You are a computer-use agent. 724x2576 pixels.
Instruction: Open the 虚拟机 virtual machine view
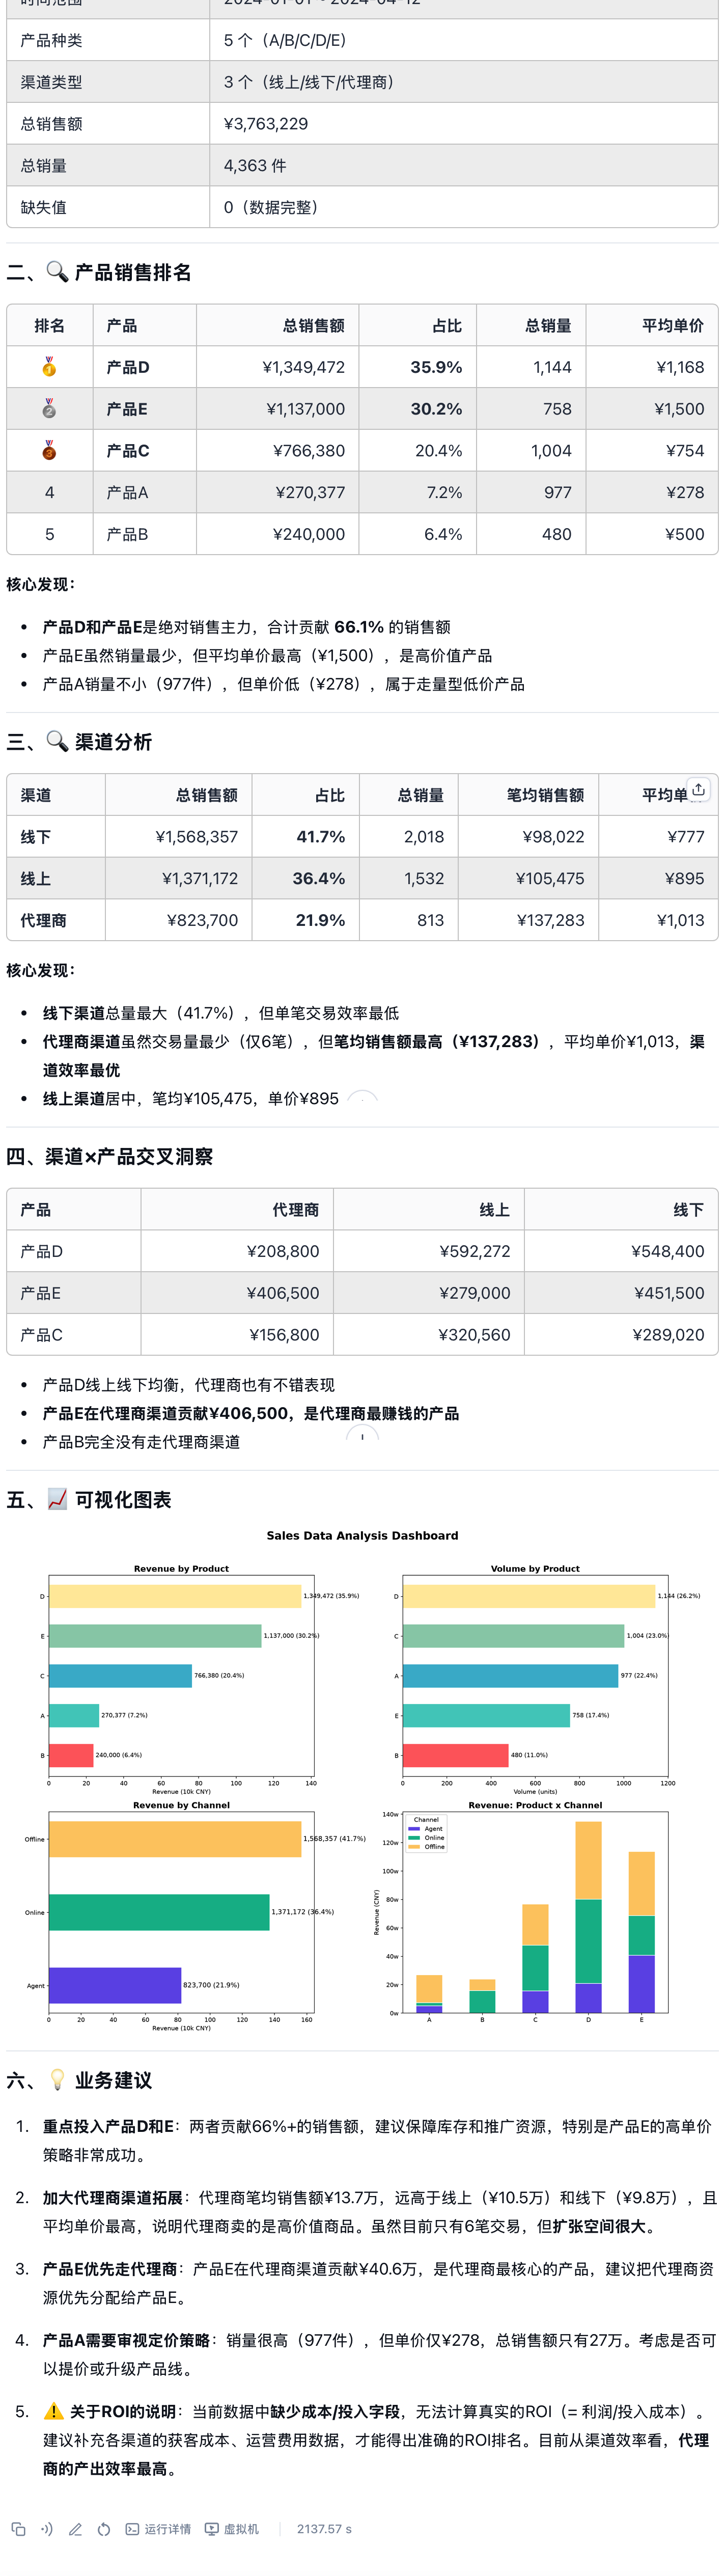coord(232,2529)
